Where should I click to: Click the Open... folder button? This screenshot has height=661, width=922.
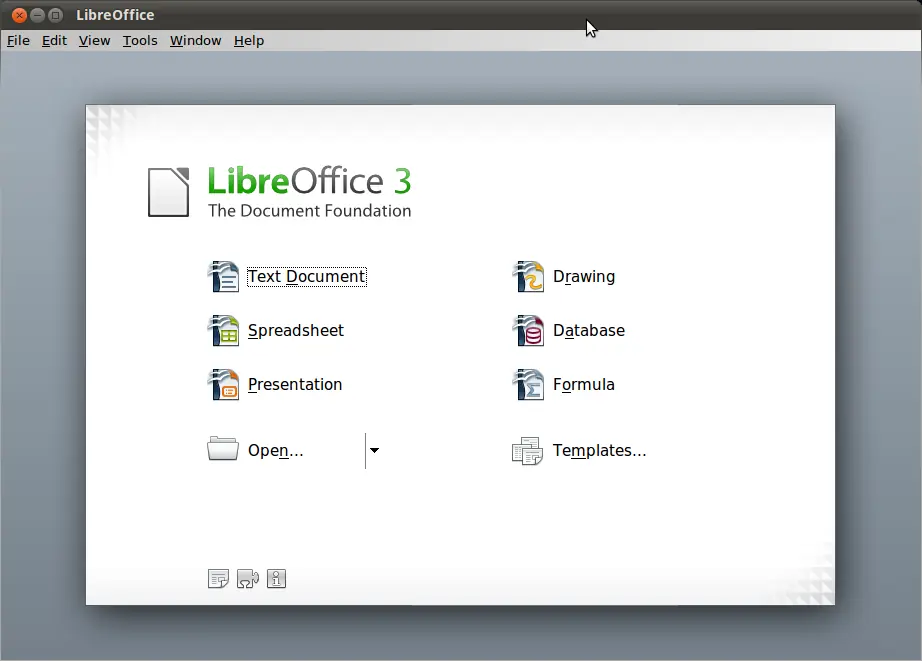coord(275,451)
